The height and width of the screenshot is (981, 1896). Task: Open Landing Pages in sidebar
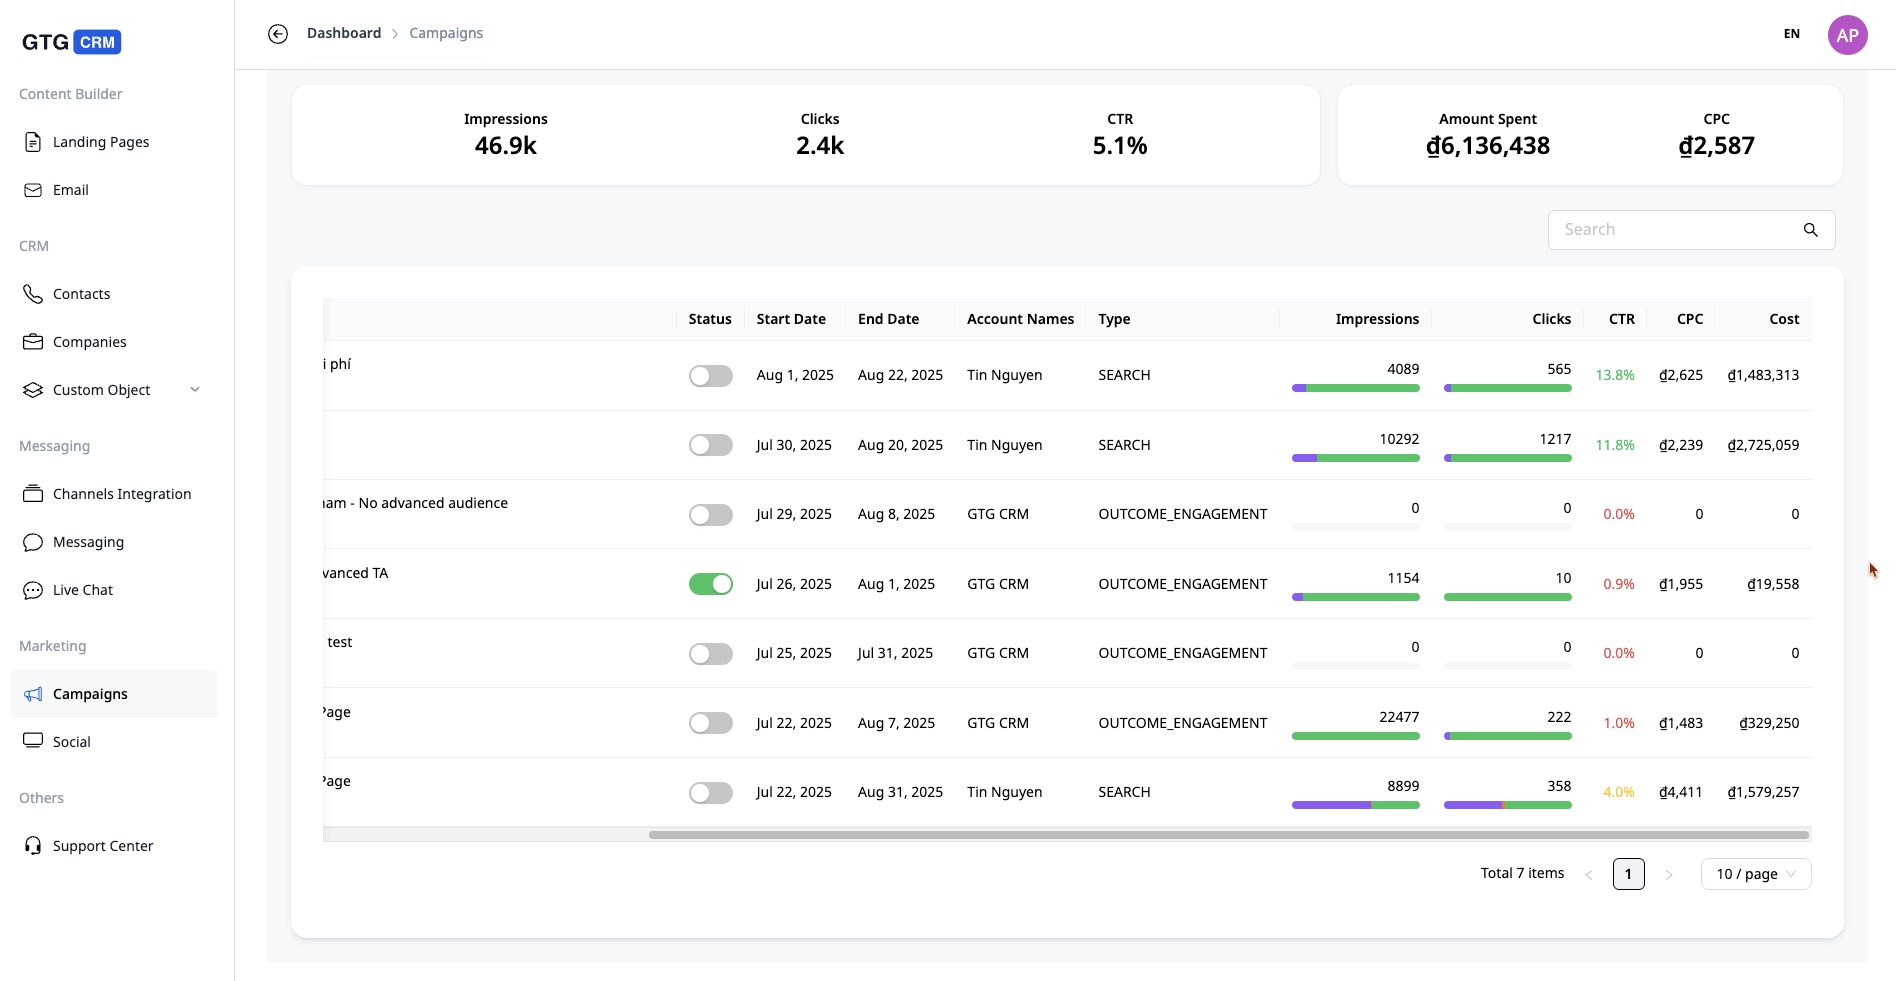(x=114, y=142)
